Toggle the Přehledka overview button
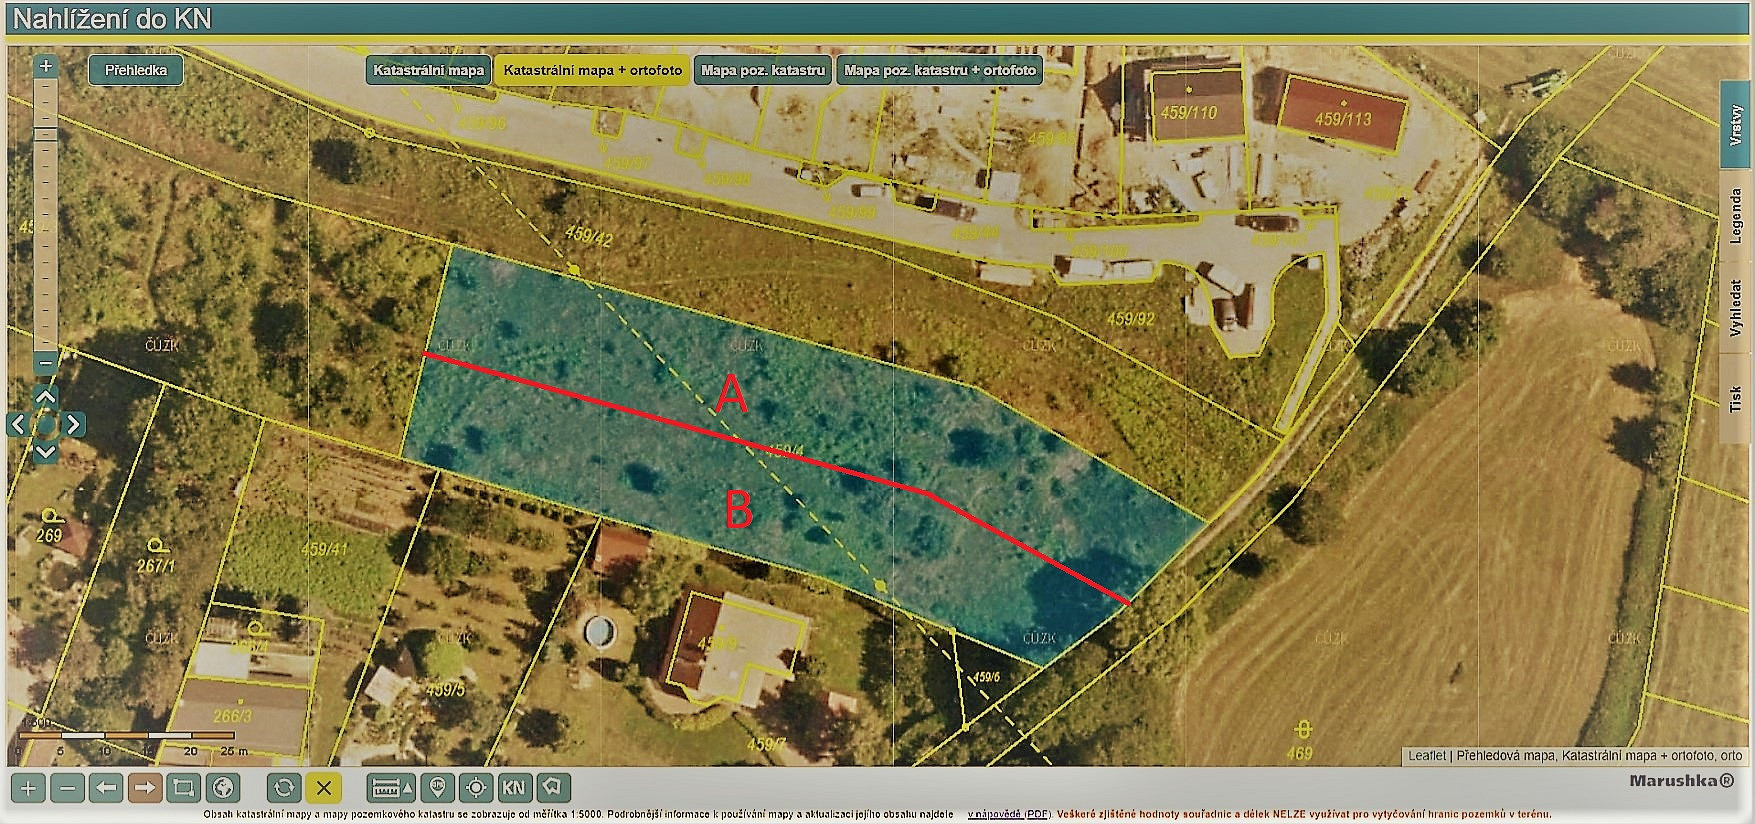This screenshot has width=1755, height=824. (136, 70)
